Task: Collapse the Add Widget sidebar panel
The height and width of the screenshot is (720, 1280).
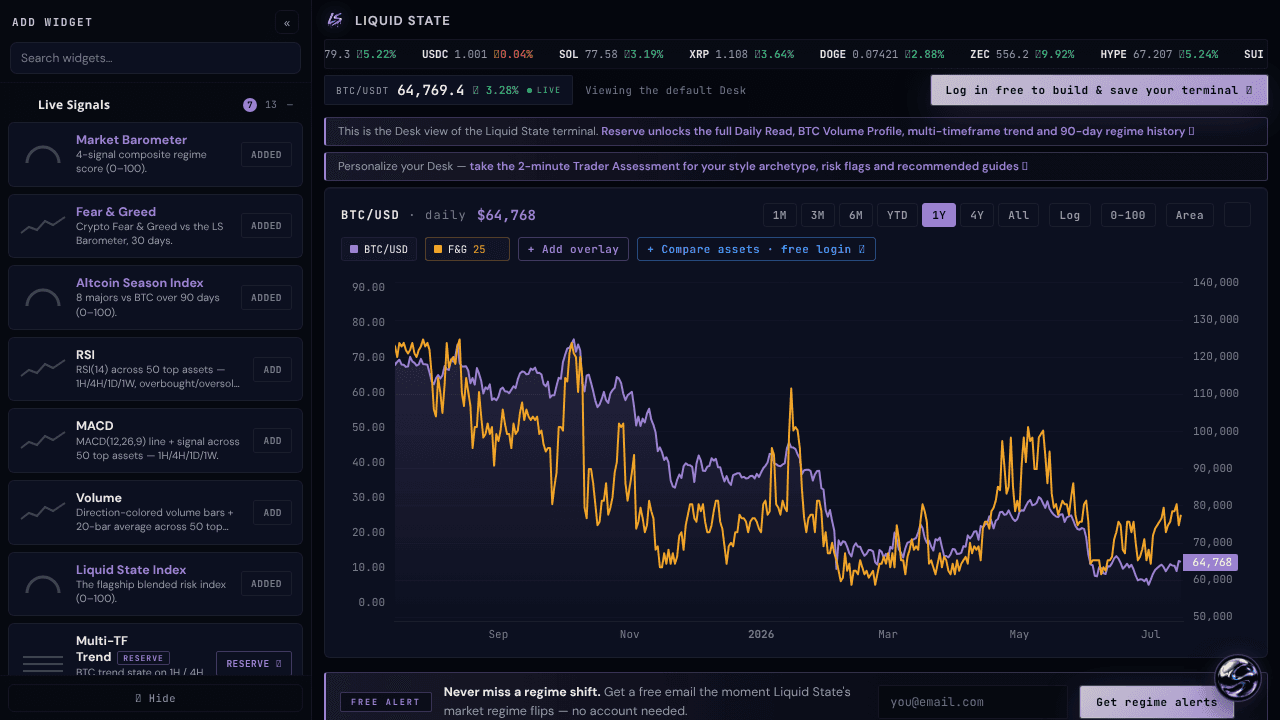Action: [x=288, y=22]
